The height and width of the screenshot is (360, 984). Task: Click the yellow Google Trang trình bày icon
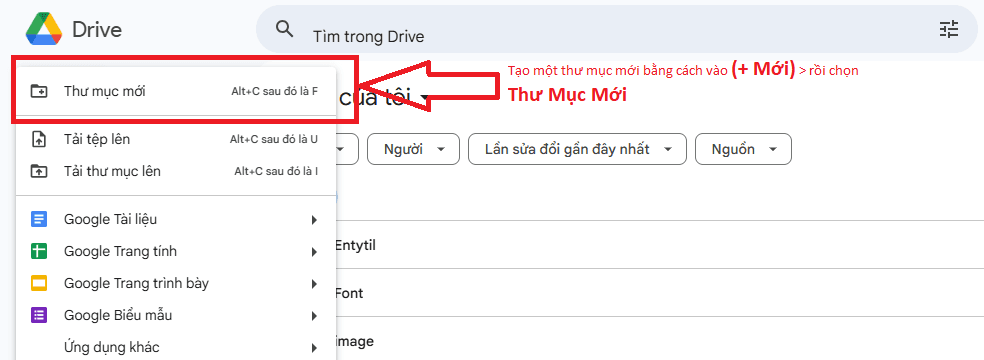pos(39,283)
